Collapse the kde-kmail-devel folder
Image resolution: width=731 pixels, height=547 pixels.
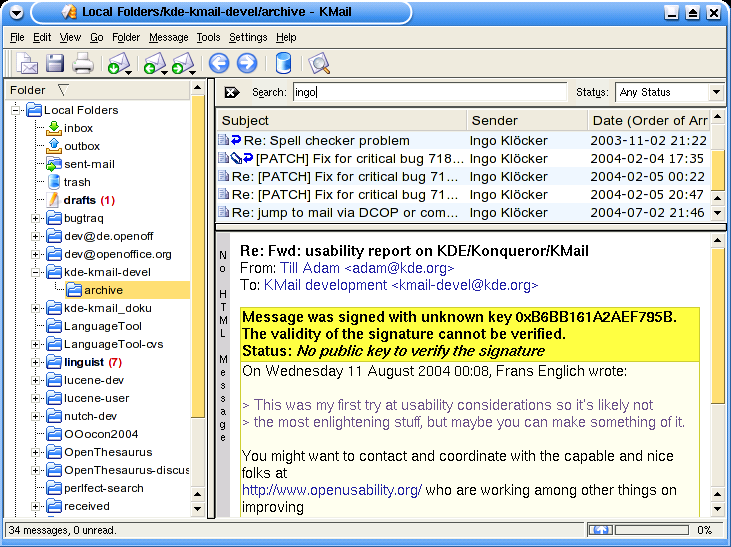(36, 272)
